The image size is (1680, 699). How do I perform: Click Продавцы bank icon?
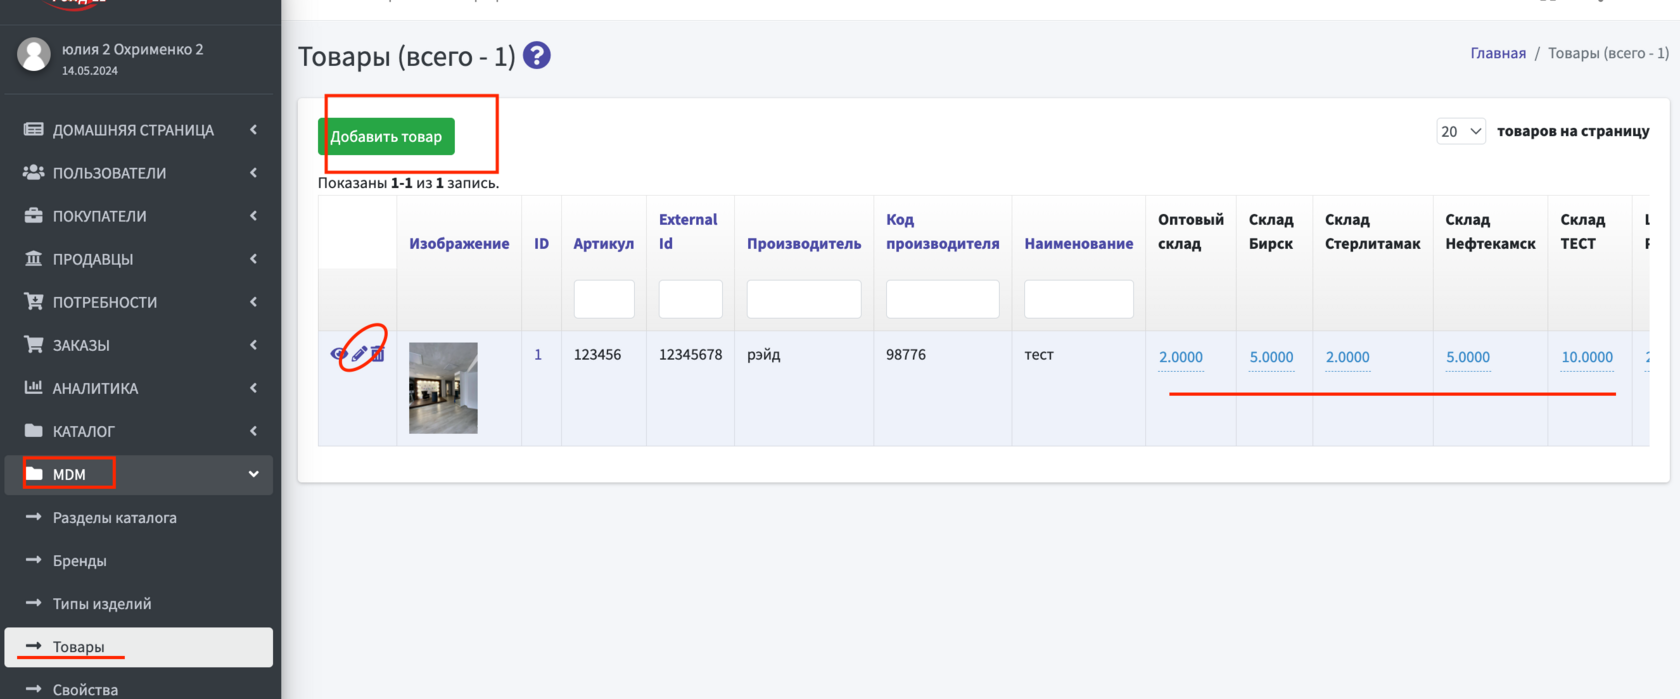coord(34,259)
